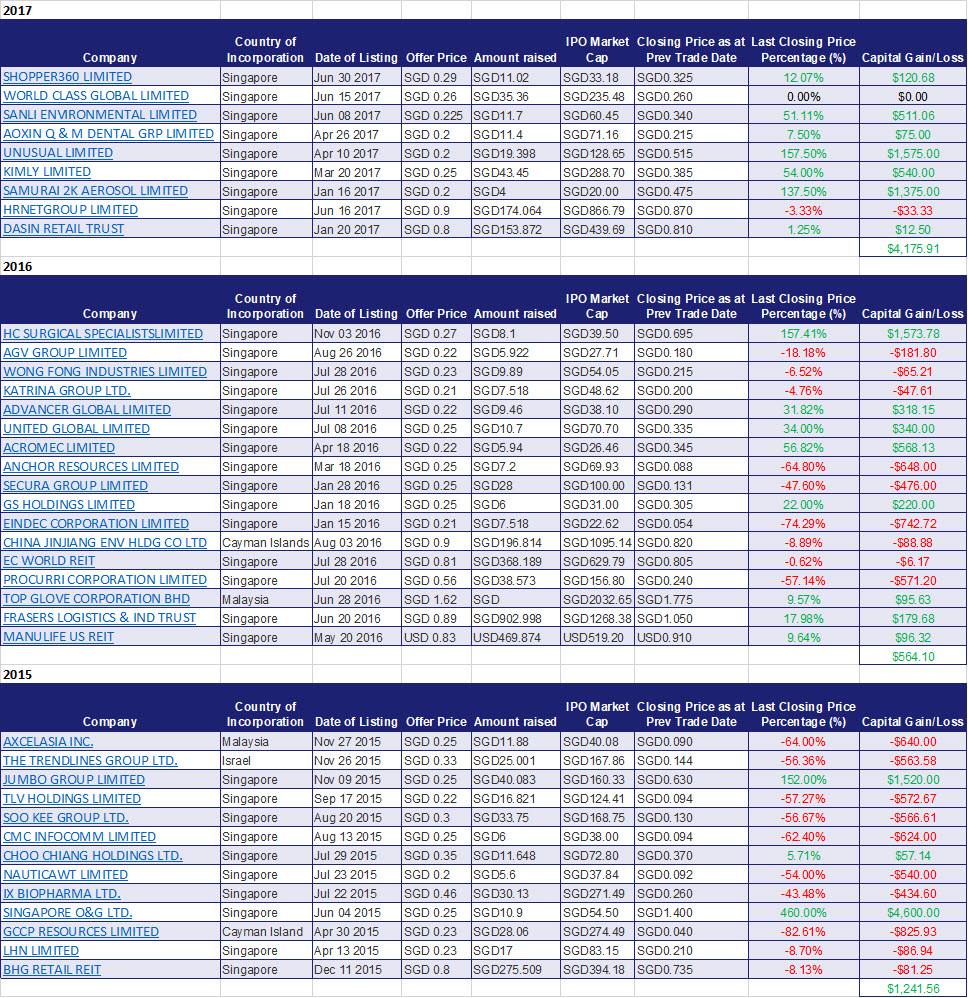
Task: Select the $0.00 capital gain cell
Action: coord(913,97)
